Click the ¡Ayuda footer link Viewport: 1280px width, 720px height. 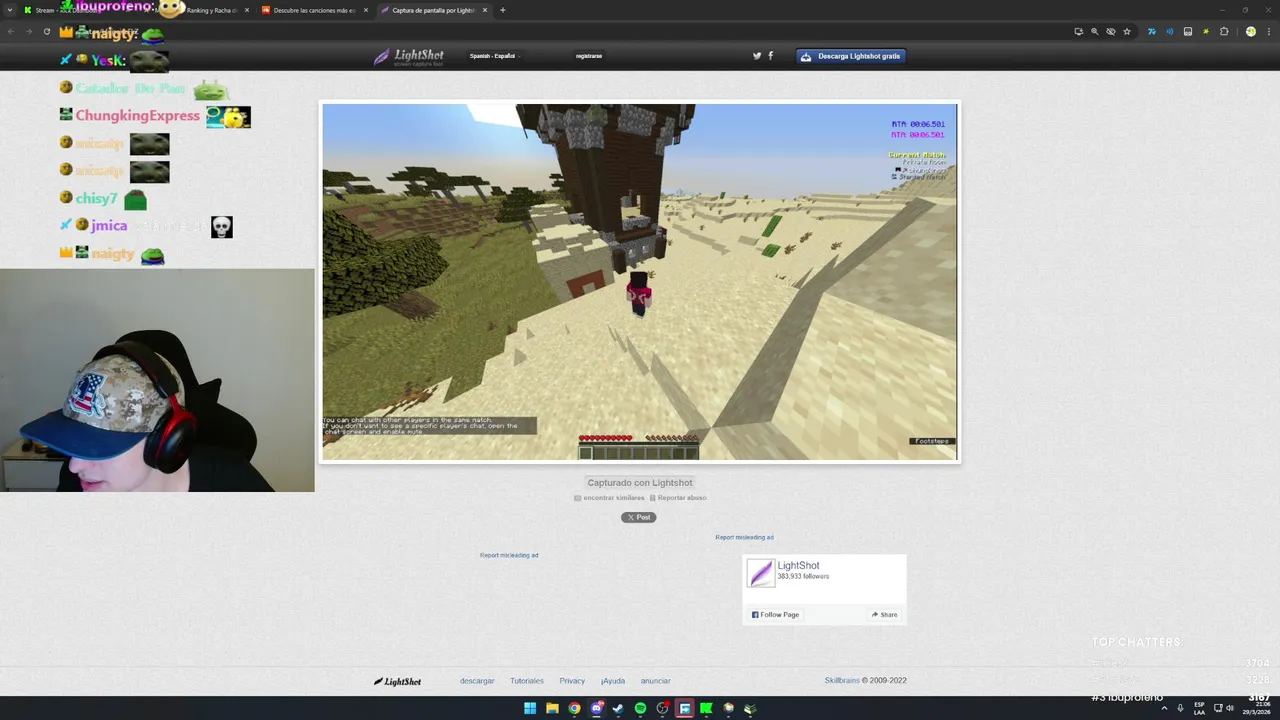[x=613, y=681]
